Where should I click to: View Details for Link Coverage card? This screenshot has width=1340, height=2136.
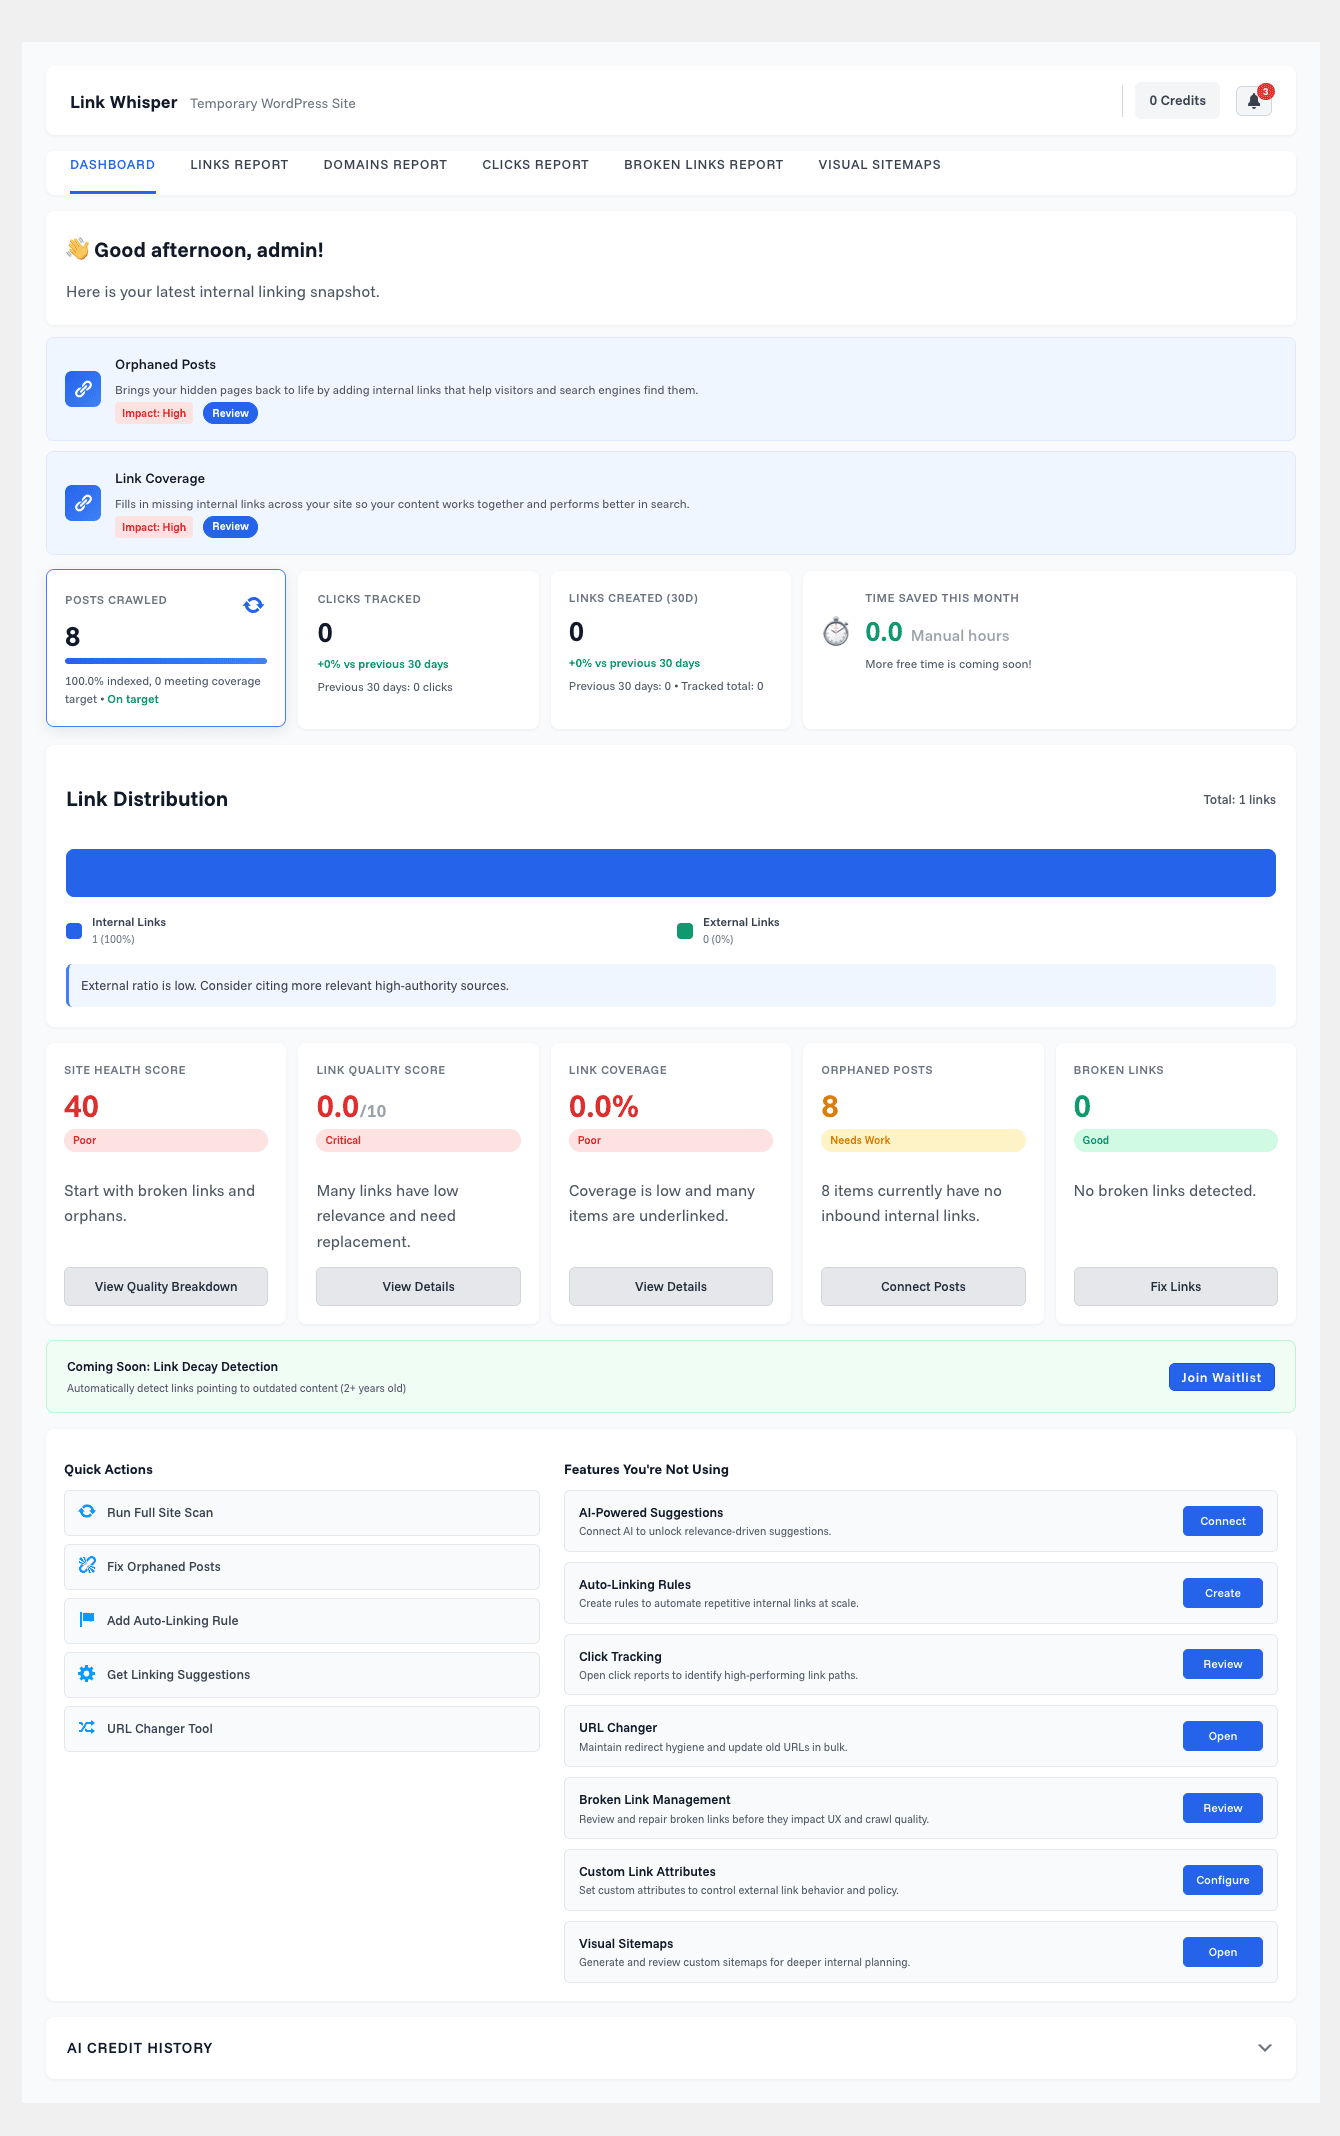[x=671, y=1287]
